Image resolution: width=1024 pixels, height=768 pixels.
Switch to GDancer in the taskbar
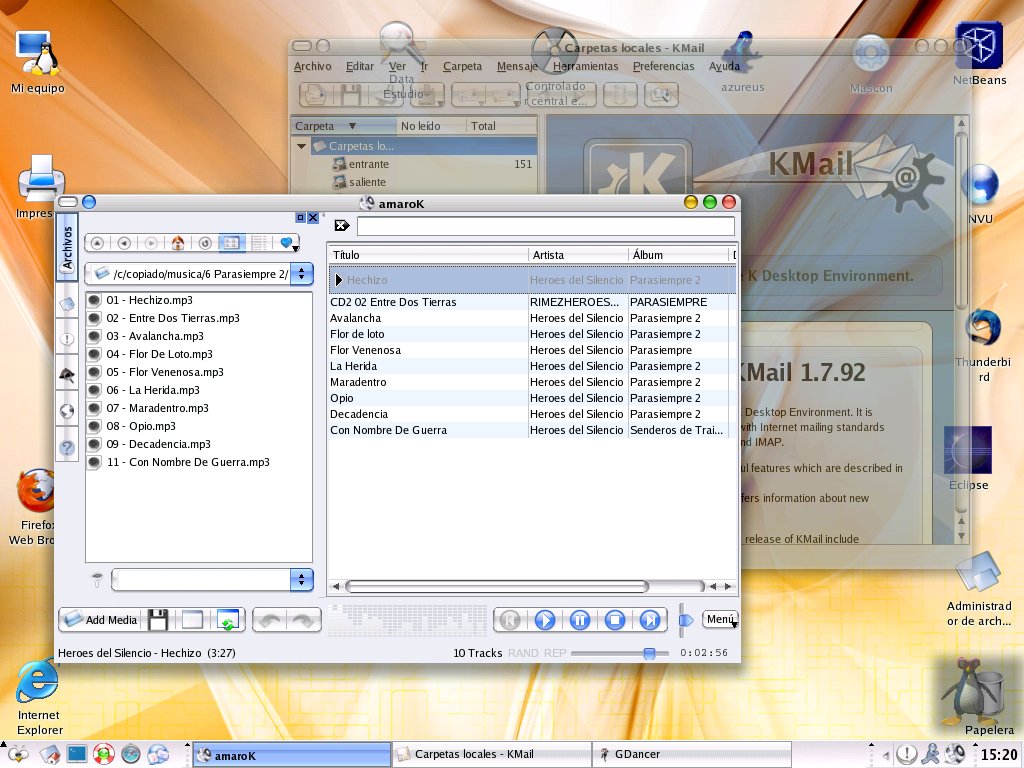[691, 754]
